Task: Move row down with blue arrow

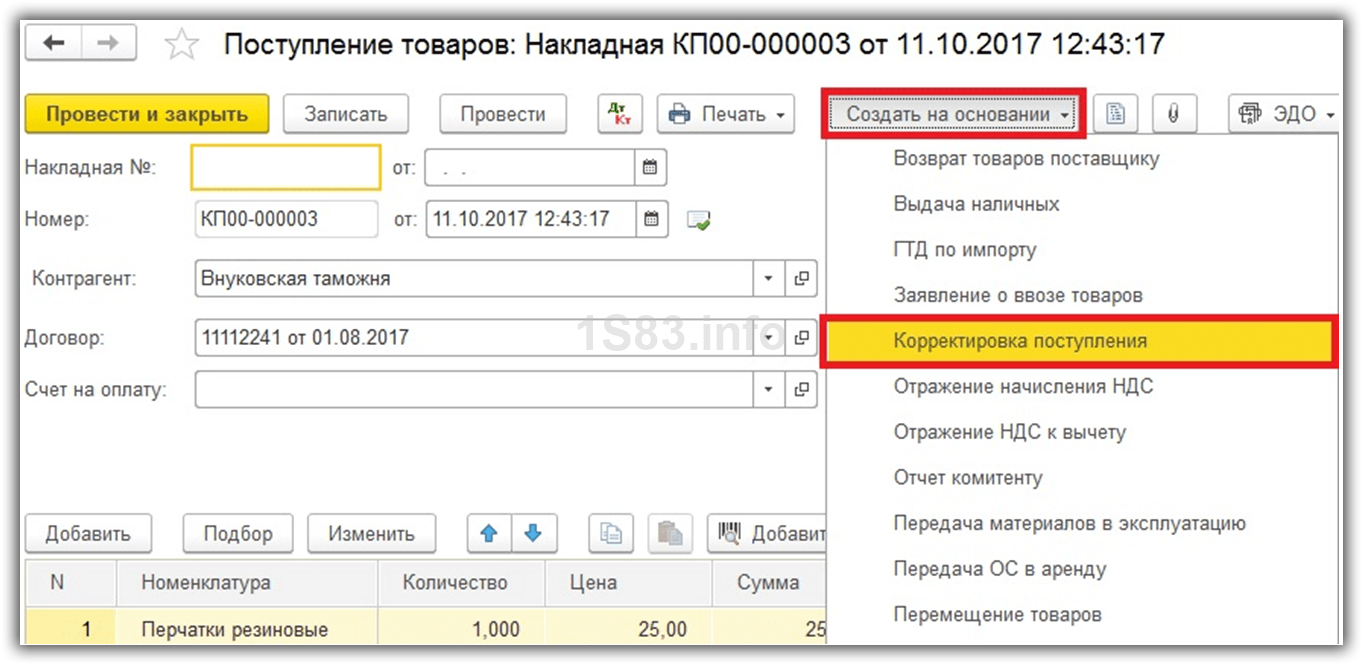Action: pos(534,534)
